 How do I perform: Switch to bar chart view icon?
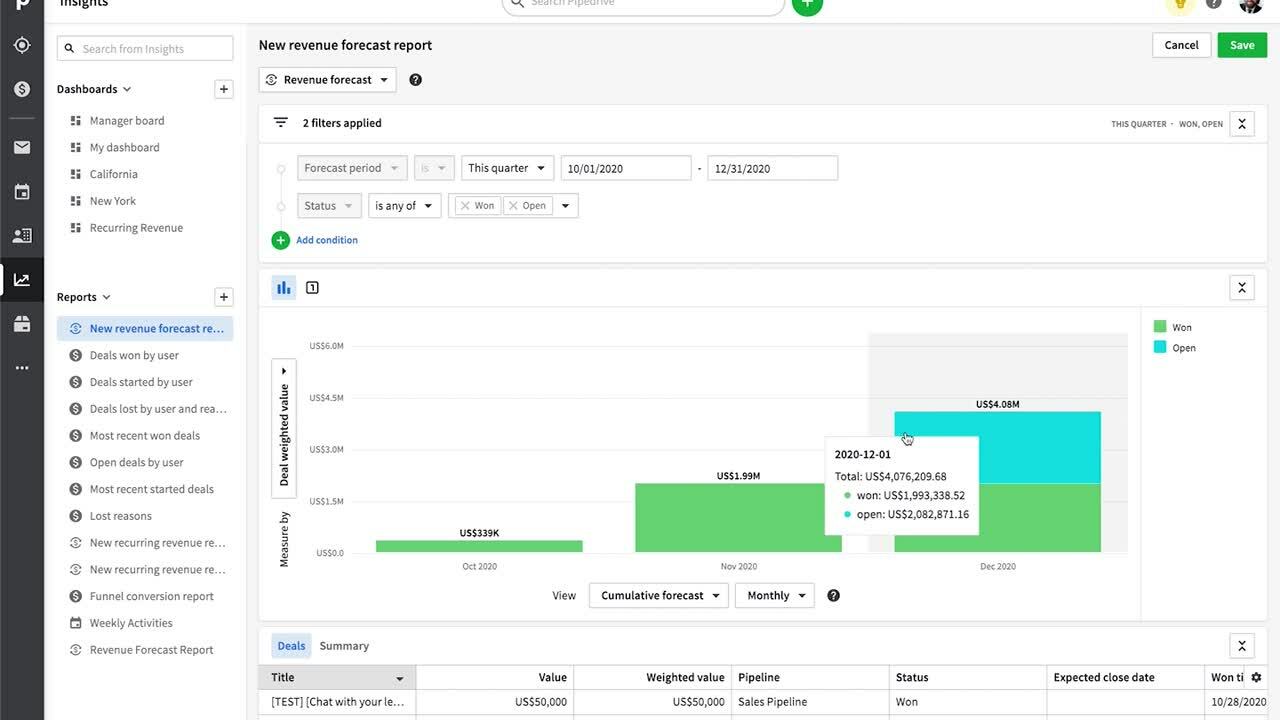click(284, 288)
